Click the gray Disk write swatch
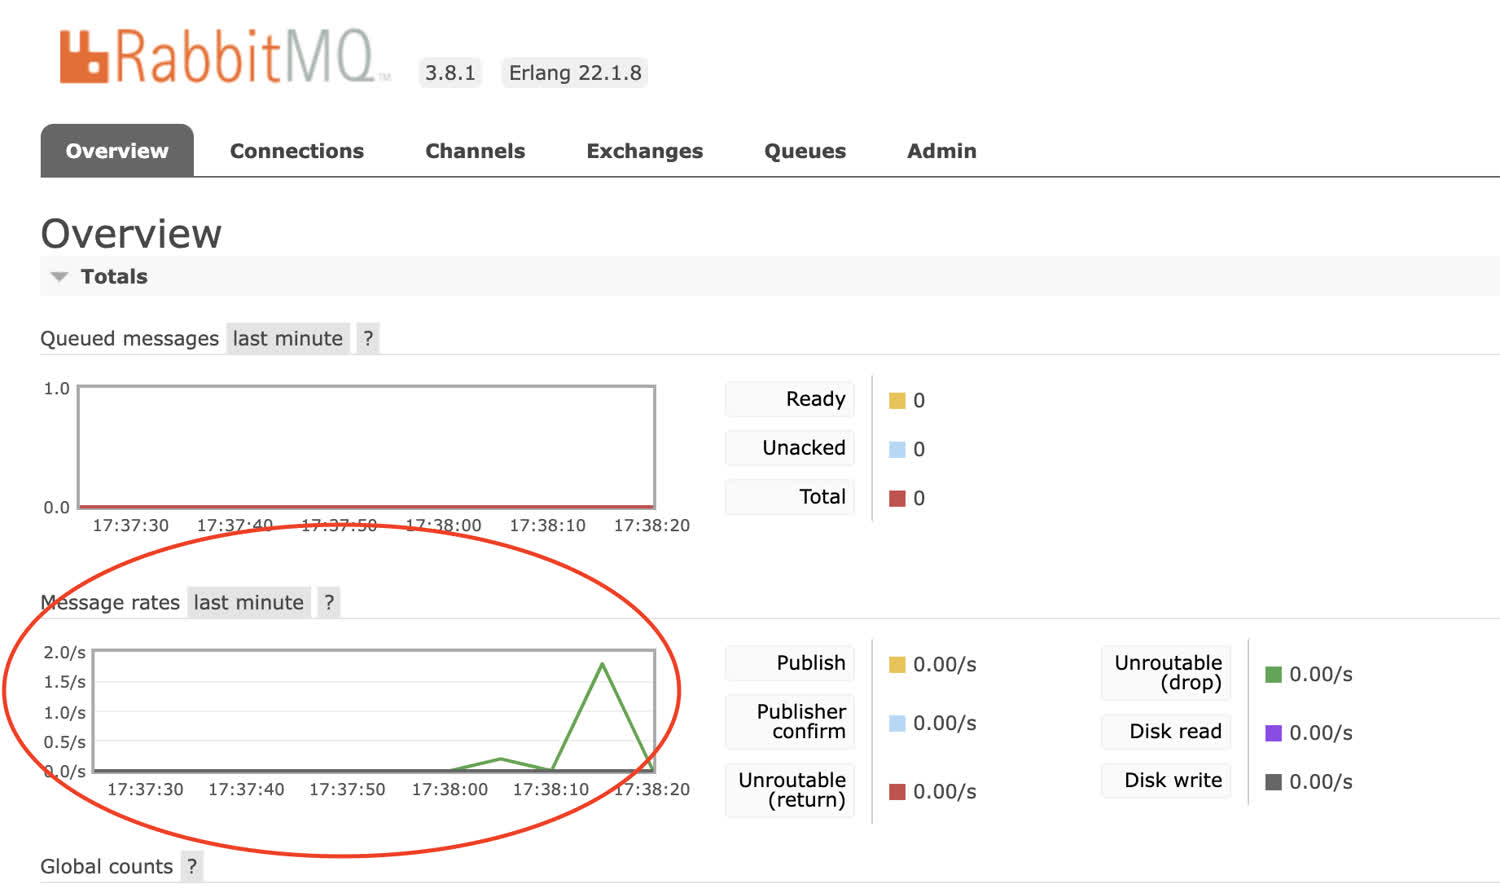1500x893 pixels. pos(1273,782)
